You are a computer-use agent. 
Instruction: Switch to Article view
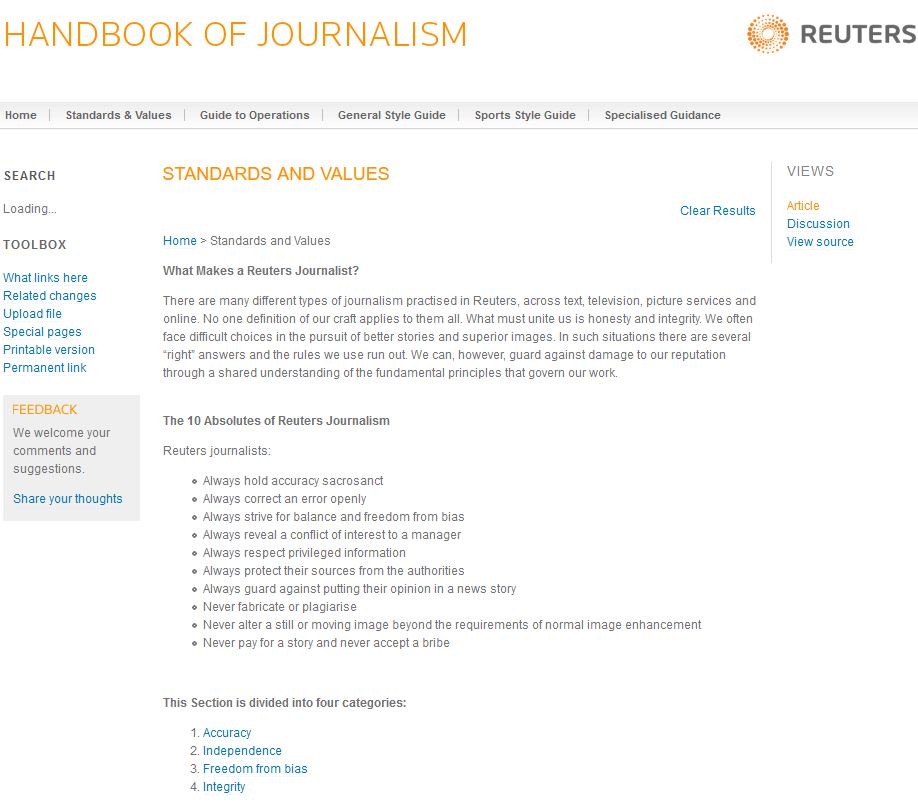[803, 206]
